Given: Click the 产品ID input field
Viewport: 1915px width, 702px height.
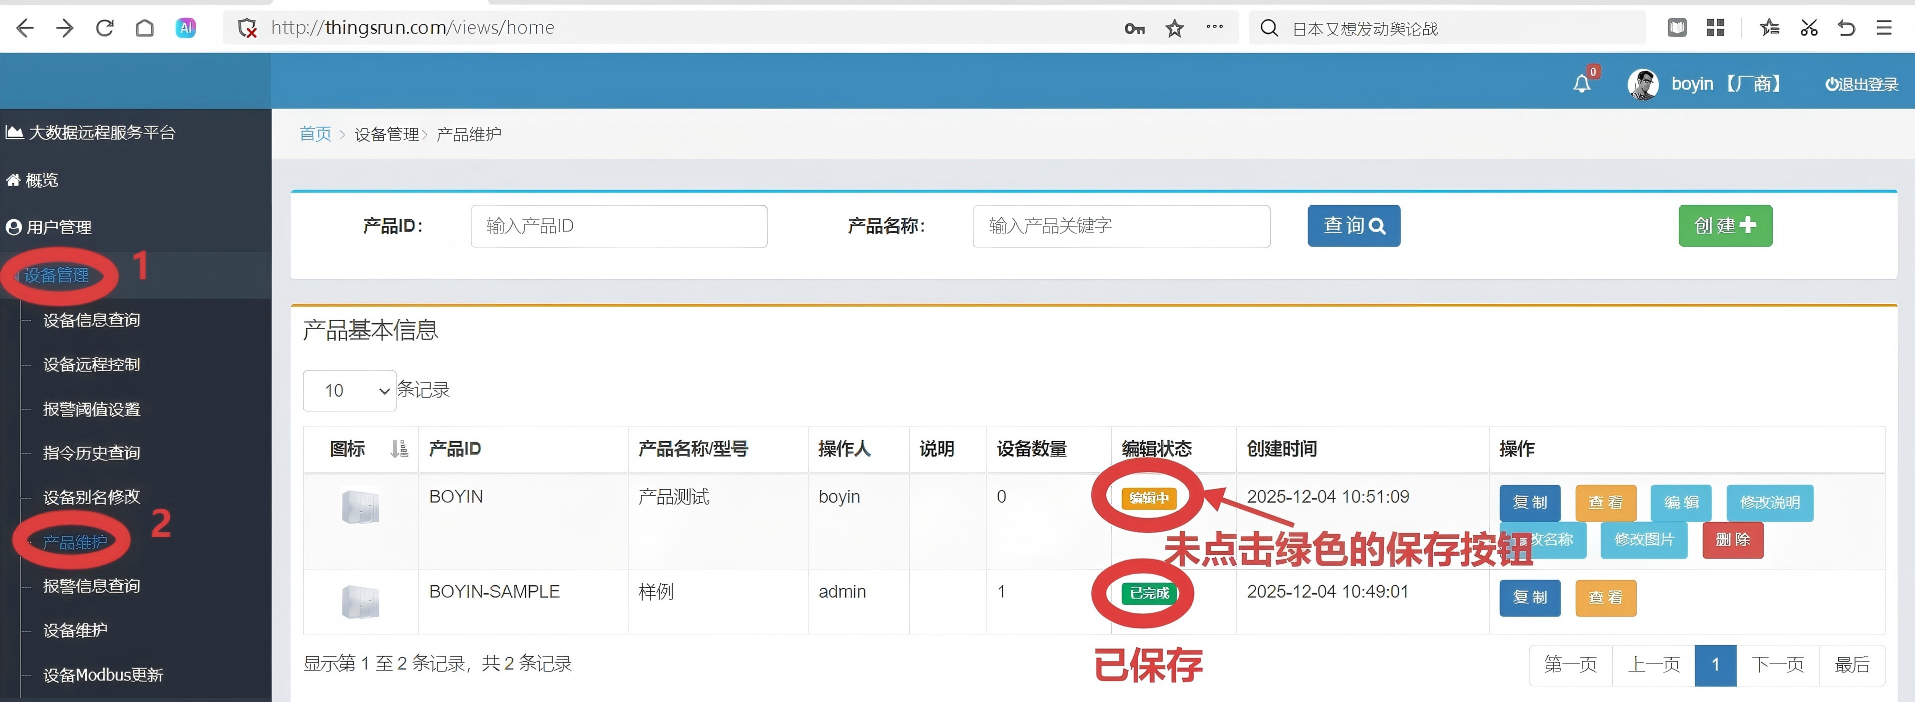Looking at the screenshot, I should click(x=618, y=226).
